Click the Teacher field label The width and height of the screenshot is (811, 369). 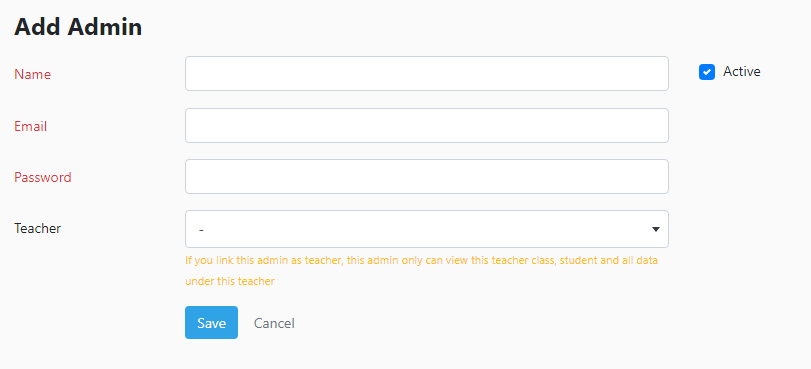pyautogui.click(x=37, y=228)
